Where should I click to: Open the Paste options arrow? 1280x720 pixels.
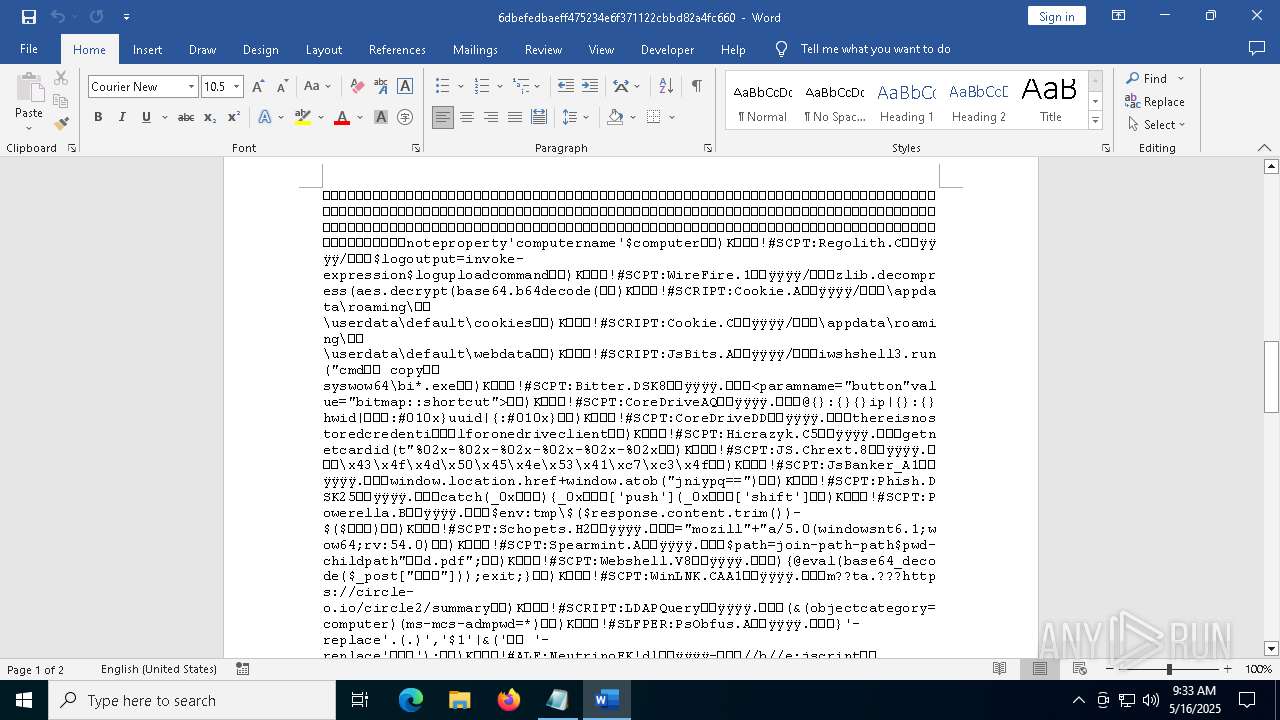coord(29,127)
